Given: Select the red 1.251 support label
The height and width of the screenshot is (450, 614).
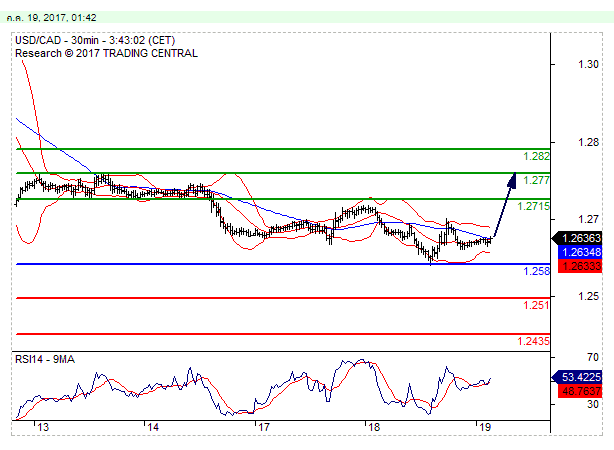Looking at the screenshot, I should (x=536, y=305).
